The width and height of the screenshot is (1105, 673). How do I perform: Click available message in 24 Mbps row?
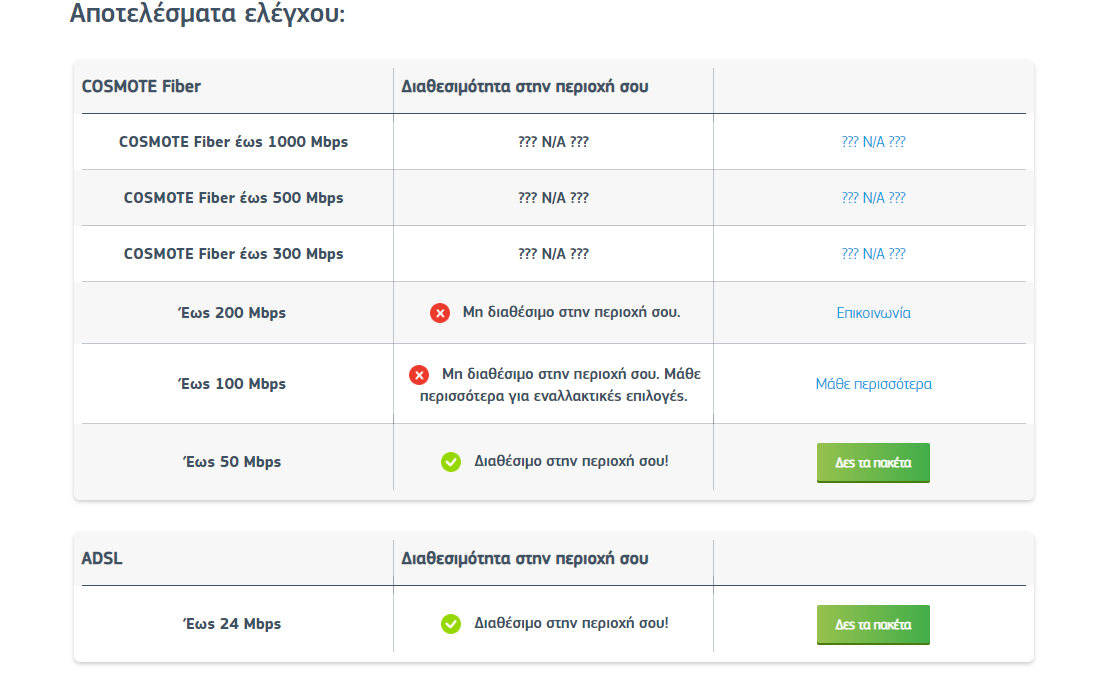point(572,624)
